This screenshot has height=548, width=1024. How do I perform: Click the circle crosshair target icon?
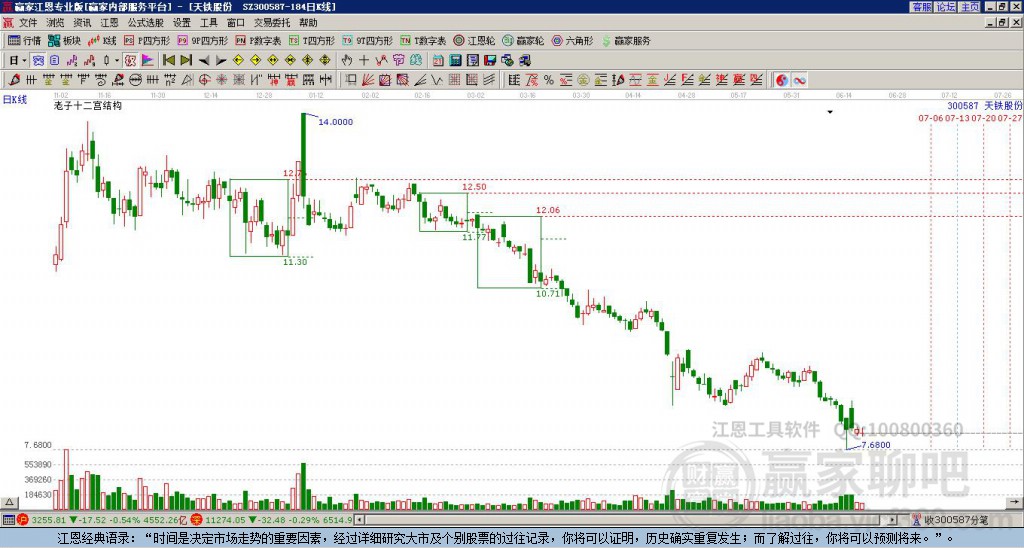204,80
